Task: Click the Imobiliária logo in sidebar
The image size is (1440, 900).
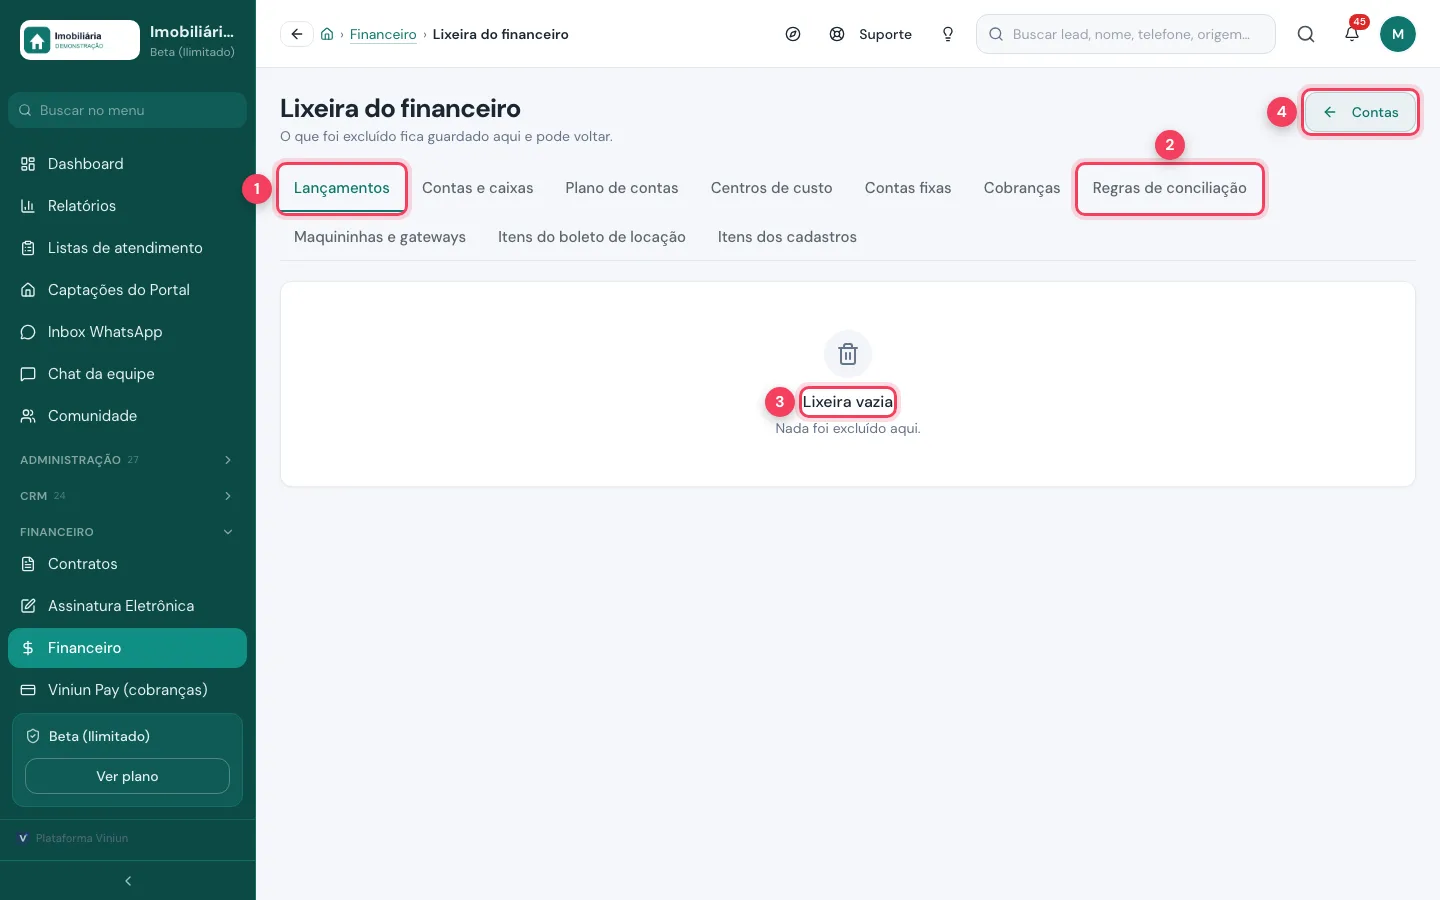Action: click(x=80, y=40)
